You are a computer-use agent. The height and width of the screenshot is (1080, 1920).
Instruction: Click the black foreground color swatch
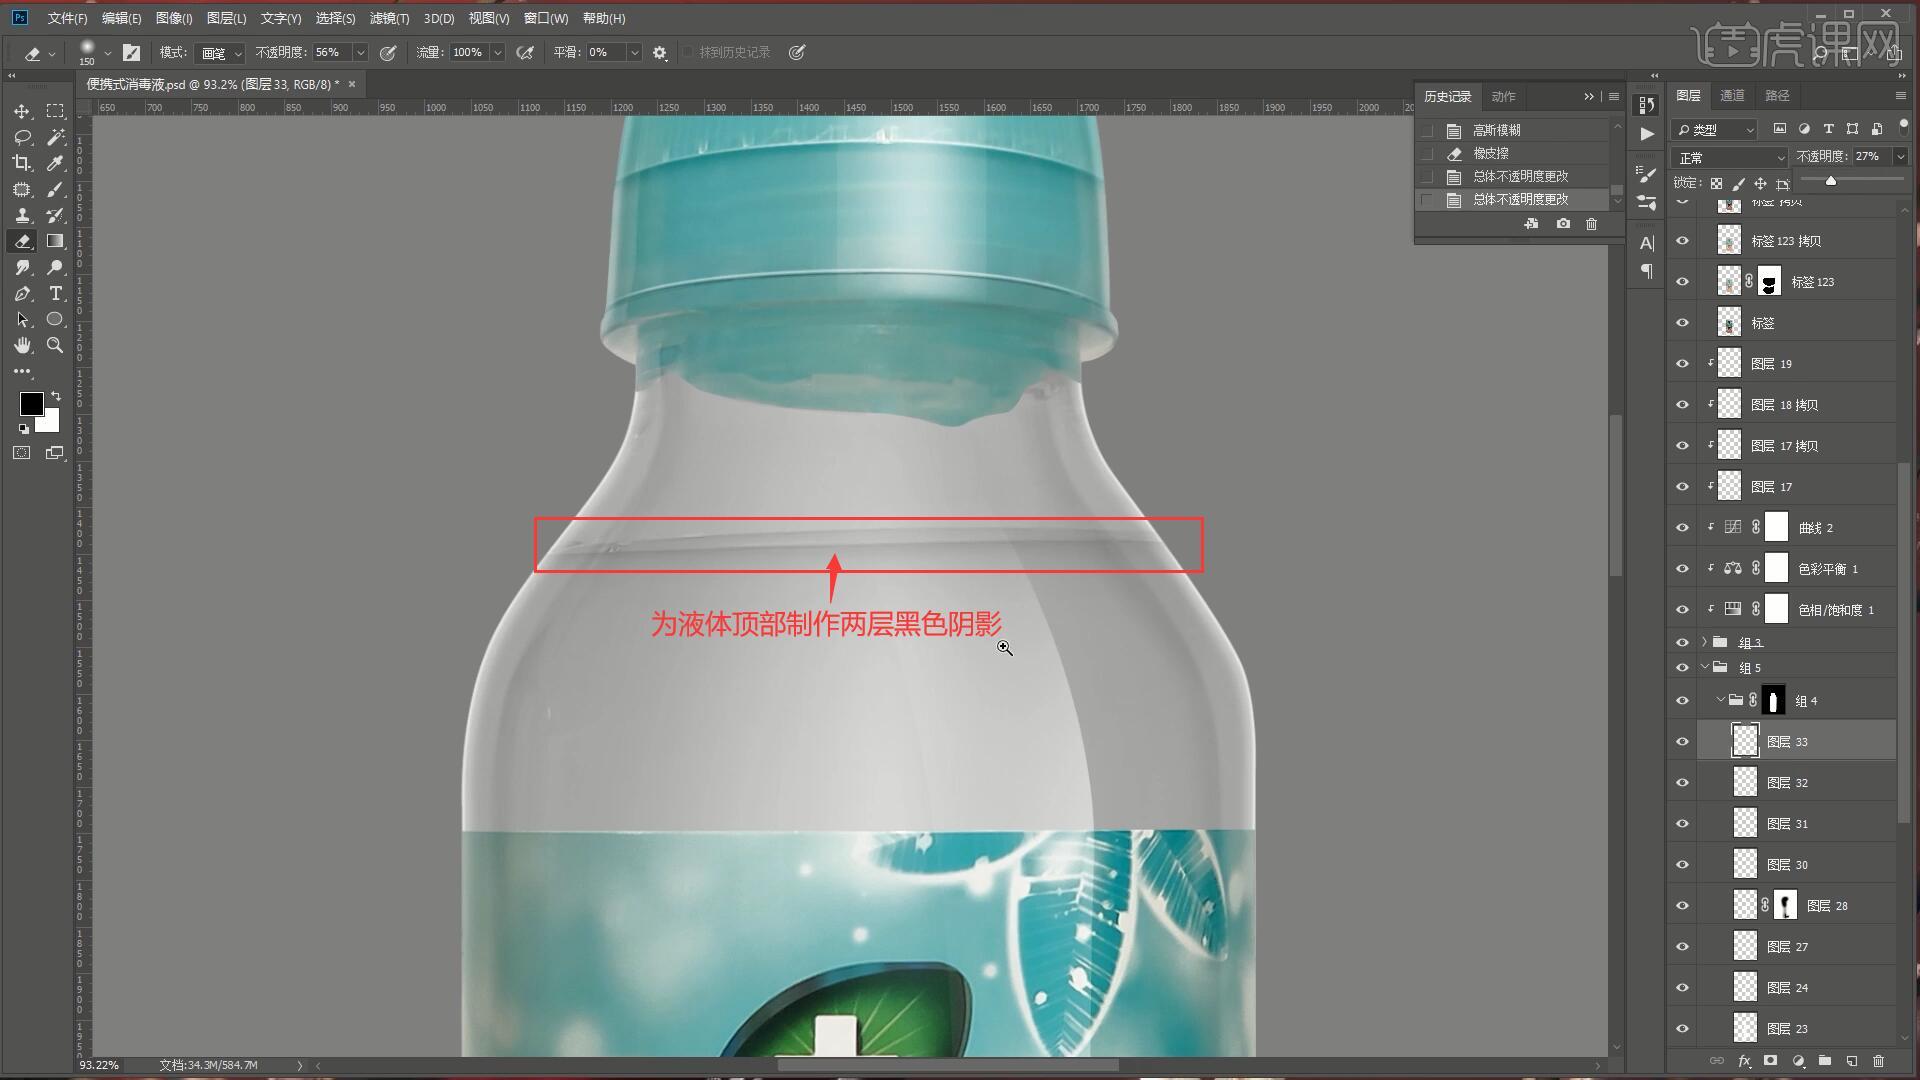(30, 403)
